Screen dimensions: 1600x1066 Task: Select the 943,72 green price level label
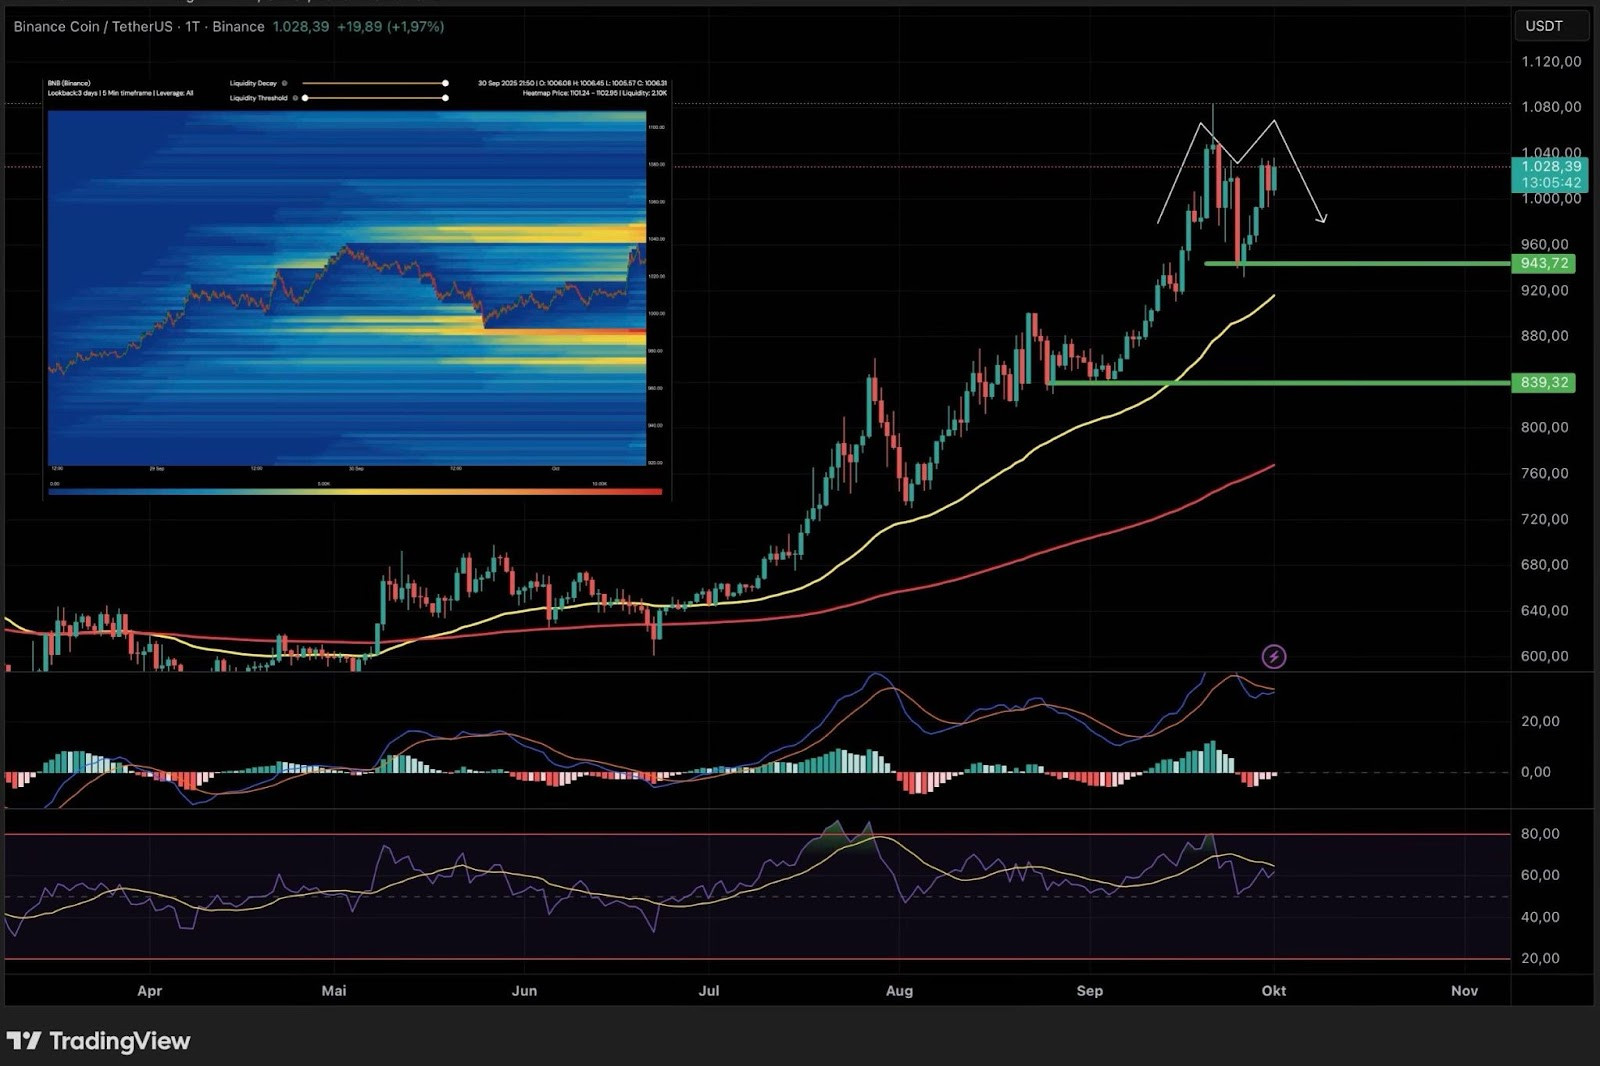(x=1543, y=263)
